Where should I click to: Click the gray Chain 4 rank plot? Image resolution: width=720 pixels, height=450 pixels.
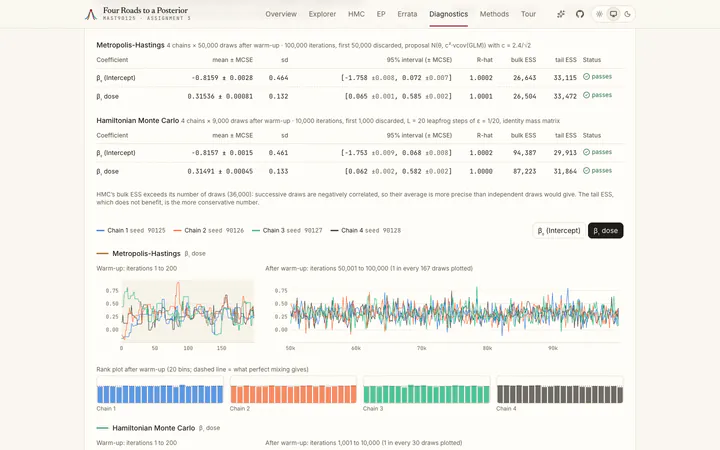(560, 390)
